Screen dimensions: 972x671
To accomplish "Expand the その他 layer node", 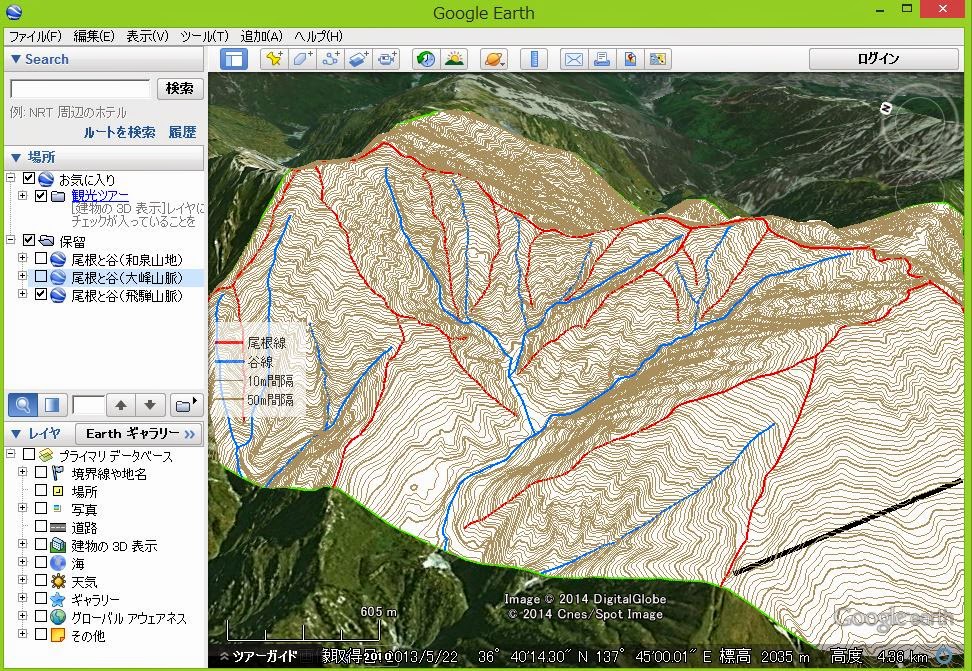I will click(23, 634).
